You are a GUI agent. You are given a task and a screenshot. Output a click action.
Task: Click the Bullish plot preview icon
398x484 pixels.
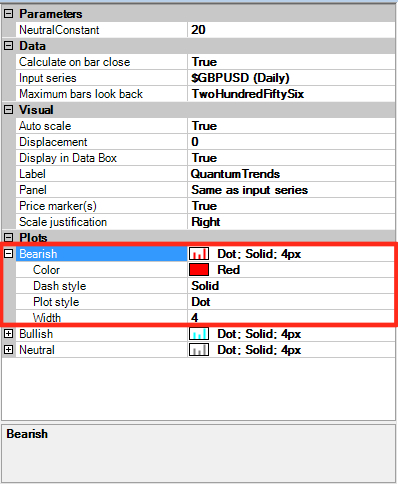[199, 334]
